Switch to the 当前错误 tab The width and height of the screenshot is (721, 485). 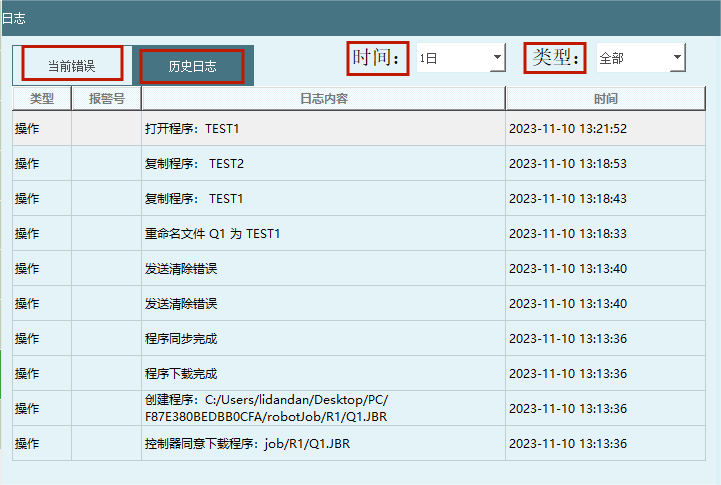[x=72, y=65]
